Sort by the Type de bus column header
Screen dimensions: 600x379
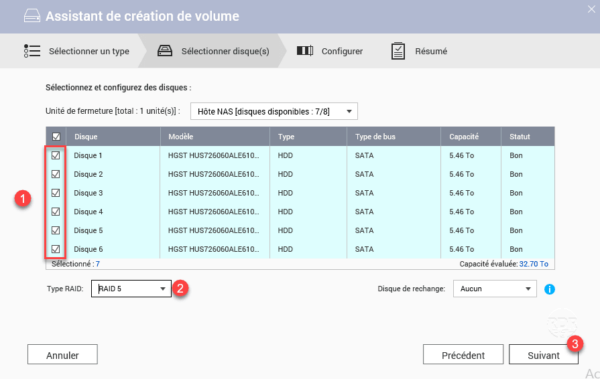(x=393, y=137)
